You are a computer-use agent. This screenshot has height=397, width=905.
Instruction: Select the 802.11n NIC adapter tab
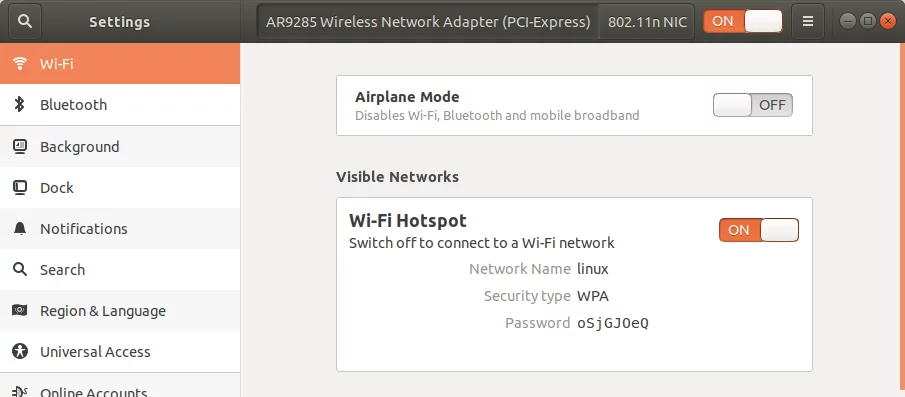pyautogui.click(x=647, y=22)
